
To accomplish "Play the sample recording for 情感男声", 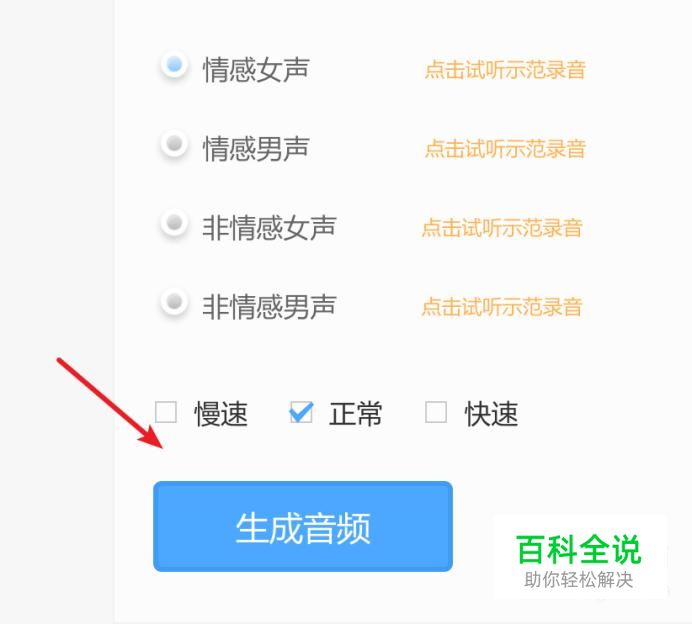I will [x=505, y=149].
